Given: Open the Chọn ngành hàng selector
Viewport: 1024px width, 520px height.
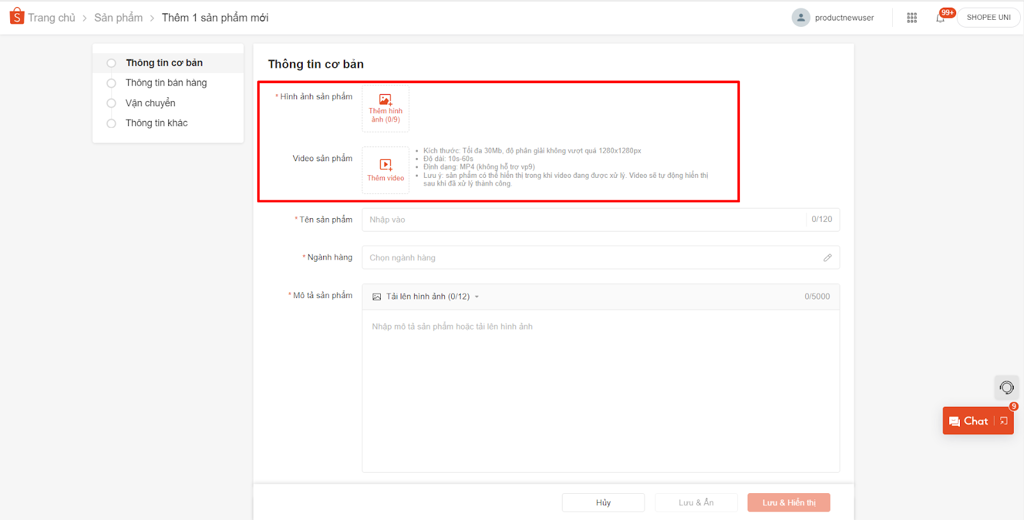Looking at the screenshot, I should click(x=590, y=258).
